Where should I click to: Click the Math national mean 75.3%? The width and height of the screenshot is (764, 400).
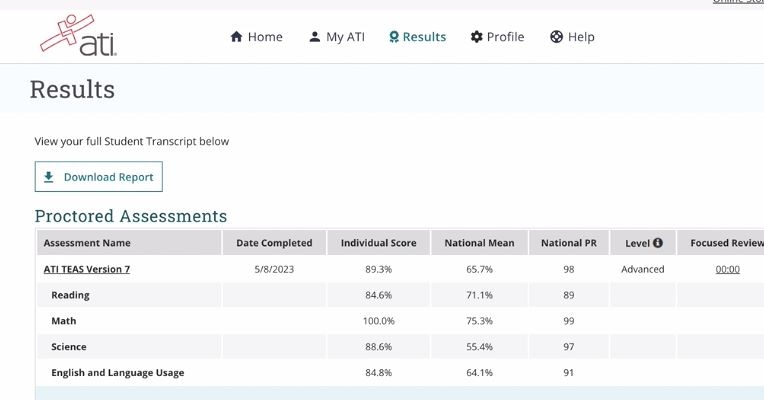(x=479, y=321)
